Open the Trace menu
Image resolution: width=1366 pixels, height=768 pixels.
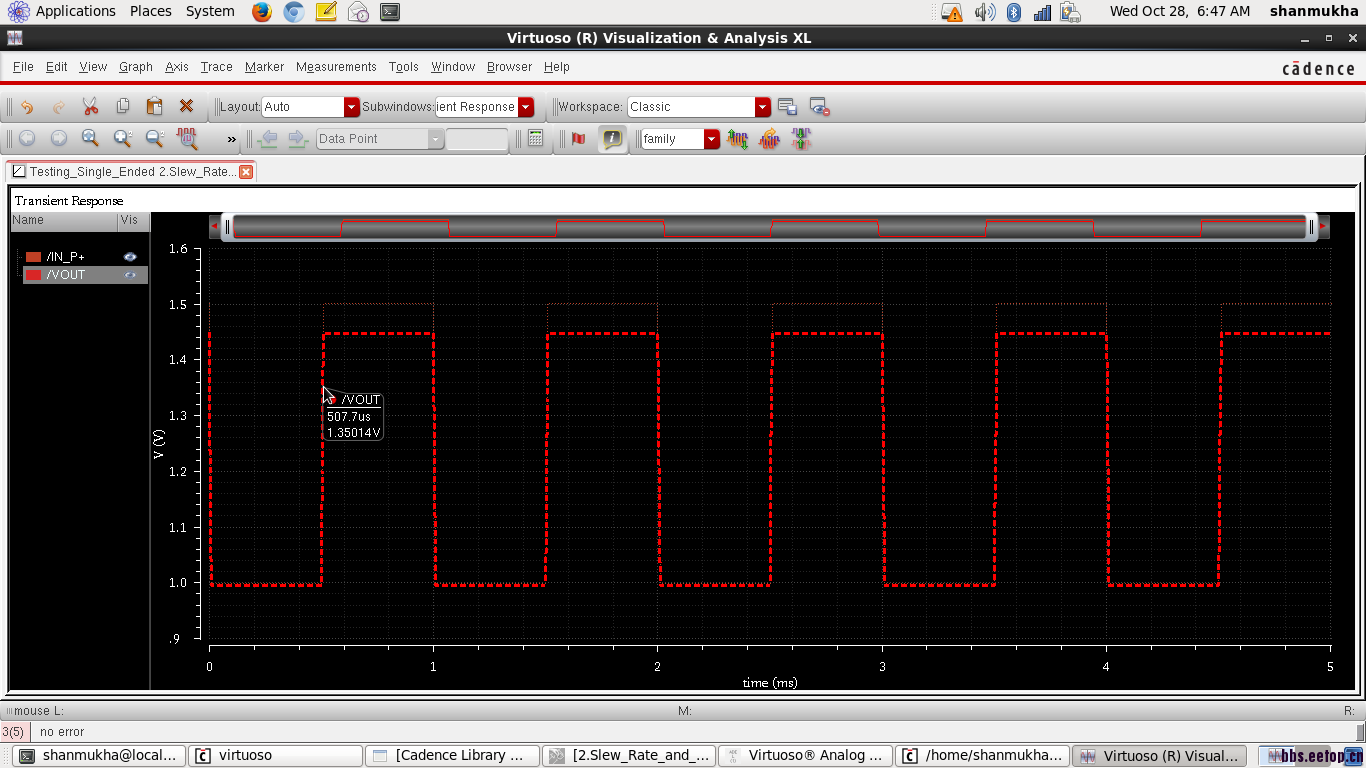click(x=216, y=67)
